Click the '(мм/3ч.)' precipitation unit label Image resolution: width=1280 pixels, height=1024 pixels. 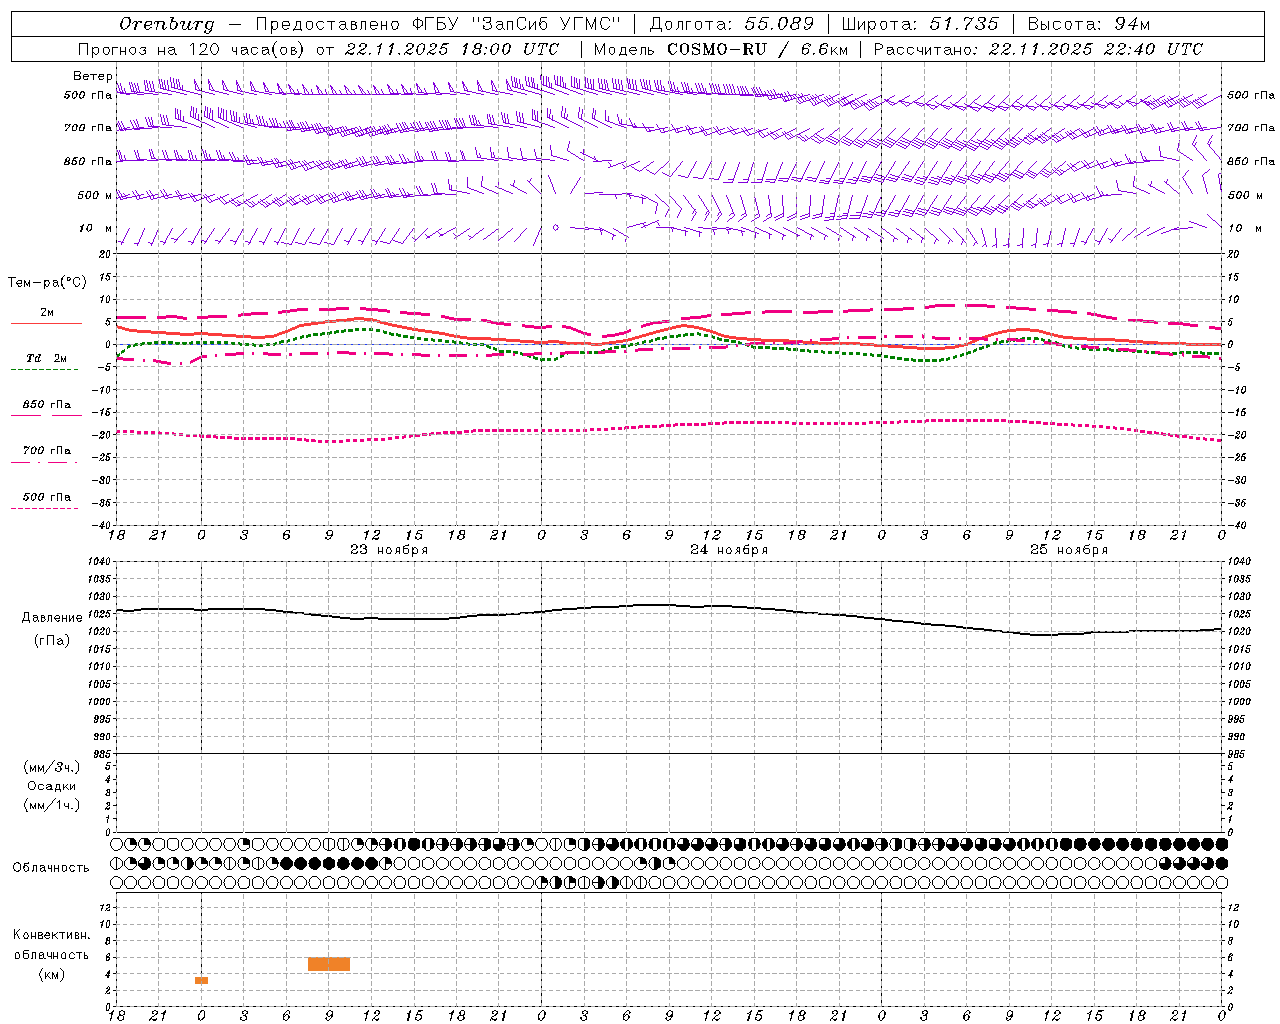pos(52,767)
